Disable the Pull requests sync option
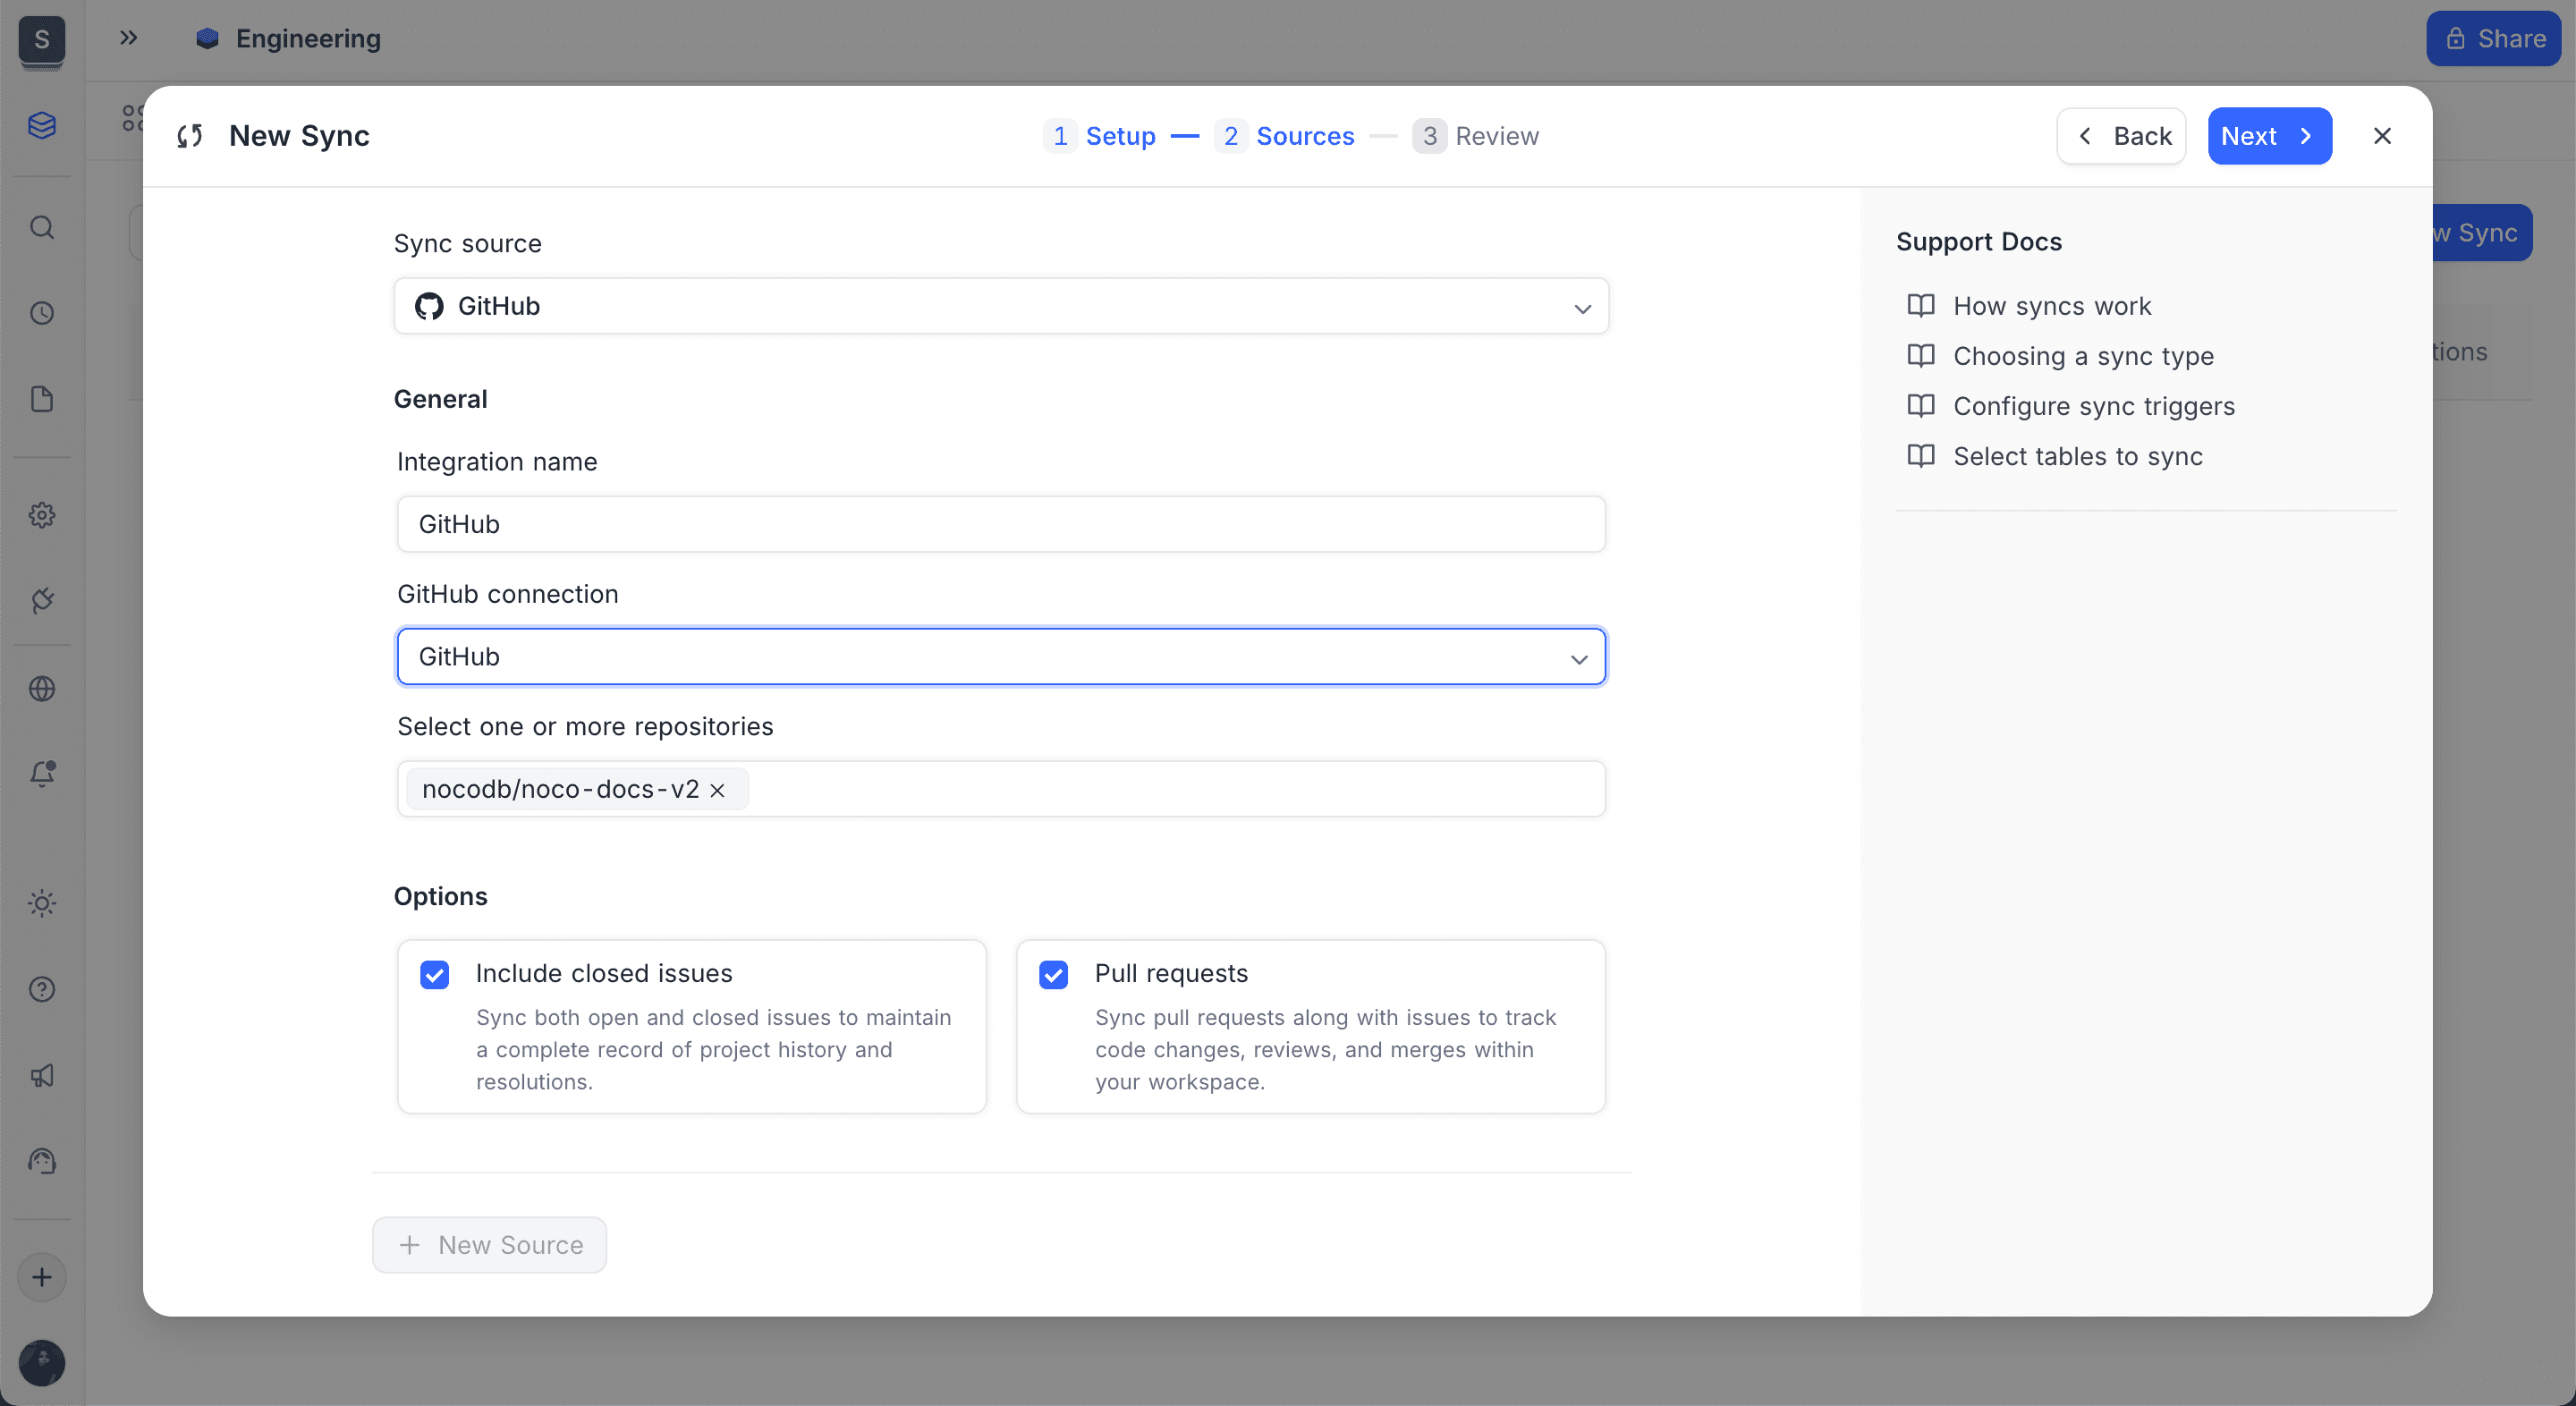The height and width of the screenshot is (1406, 2576). click(x=1053, y=975)
